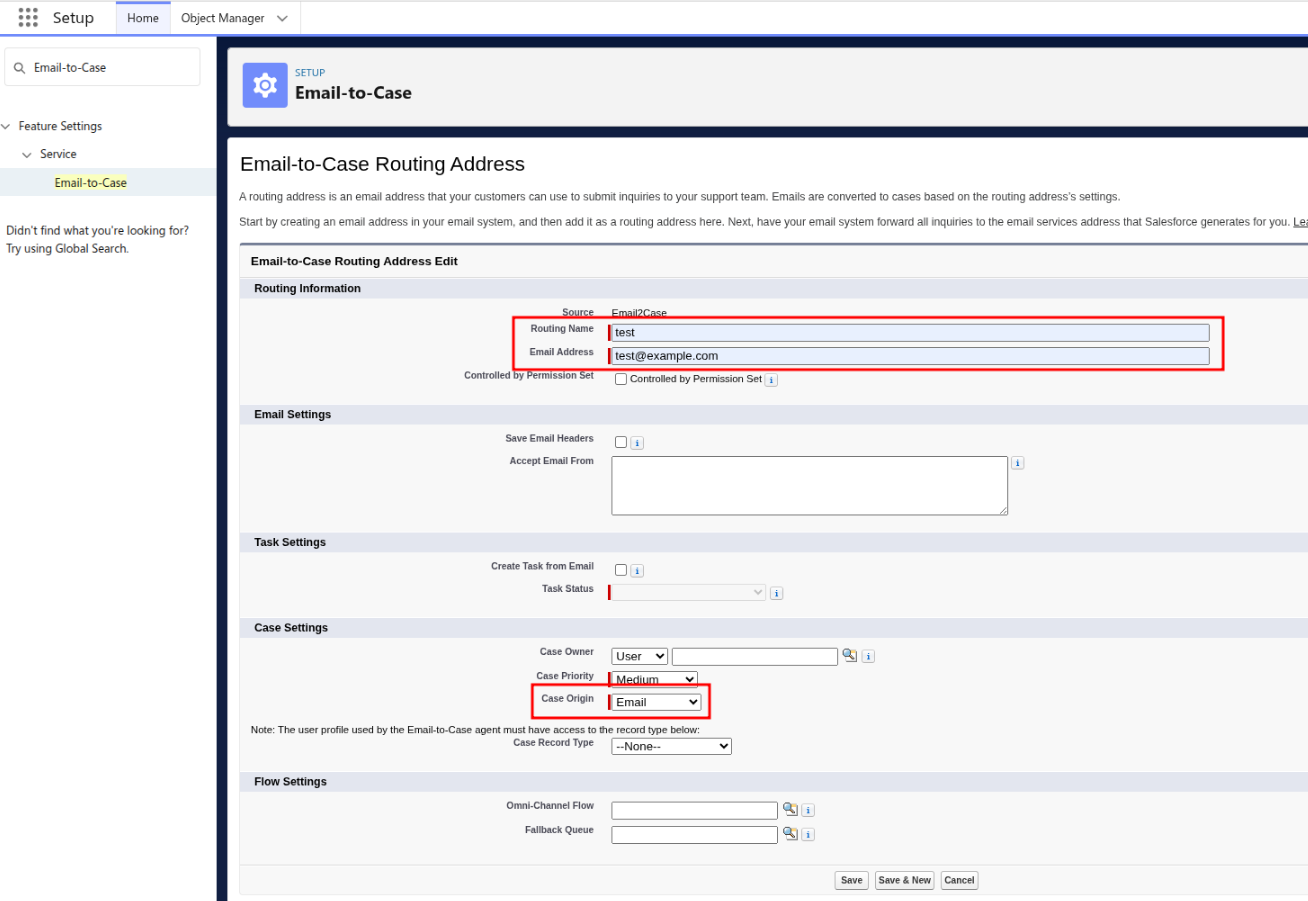Select Email-to-Case in the setup tree
This screenshot has height=901, width=1308.
click(x=91, y=183)
